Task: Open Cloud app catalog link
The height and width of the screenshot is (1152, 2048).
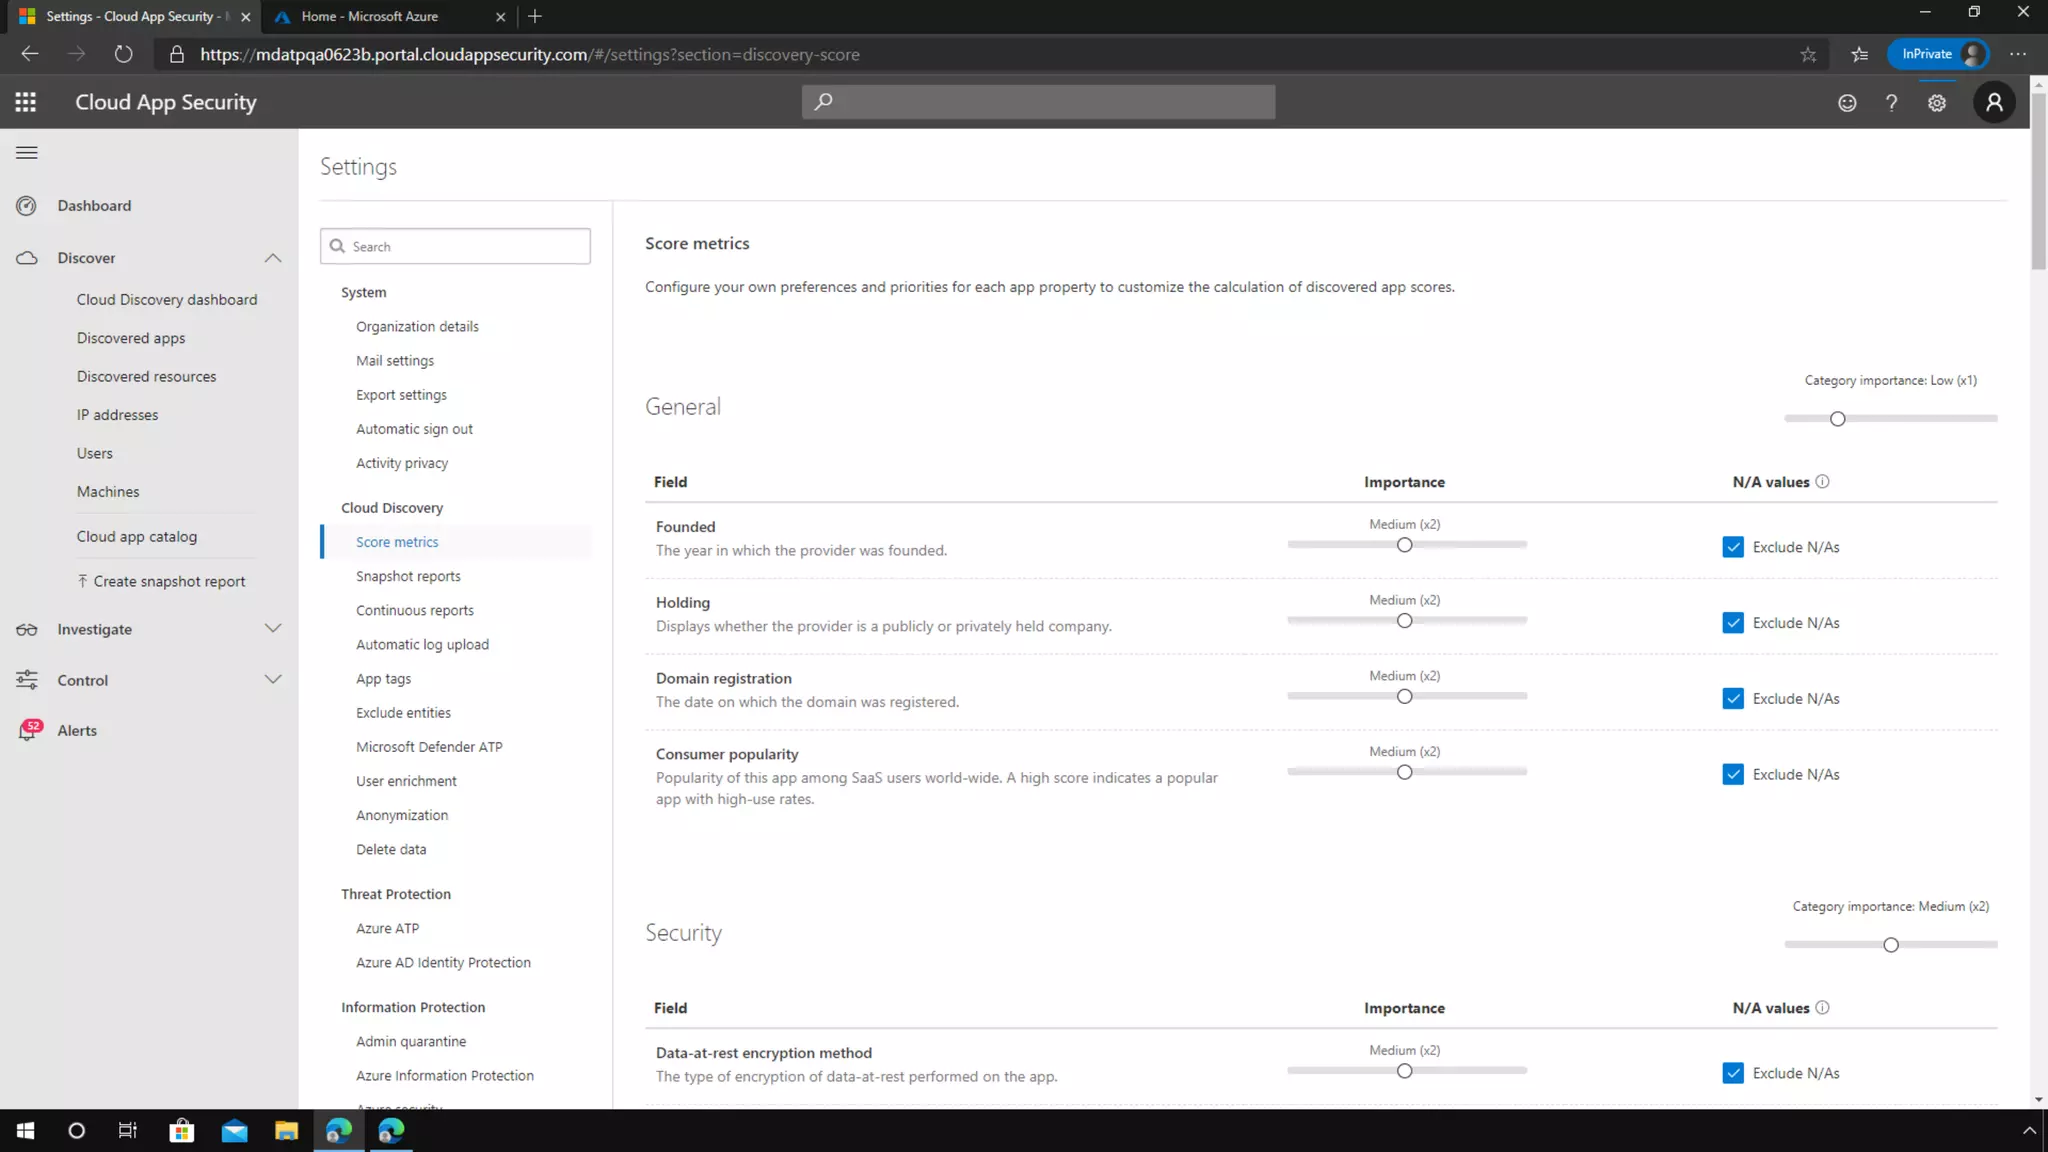Action: (x=137, y=537)
